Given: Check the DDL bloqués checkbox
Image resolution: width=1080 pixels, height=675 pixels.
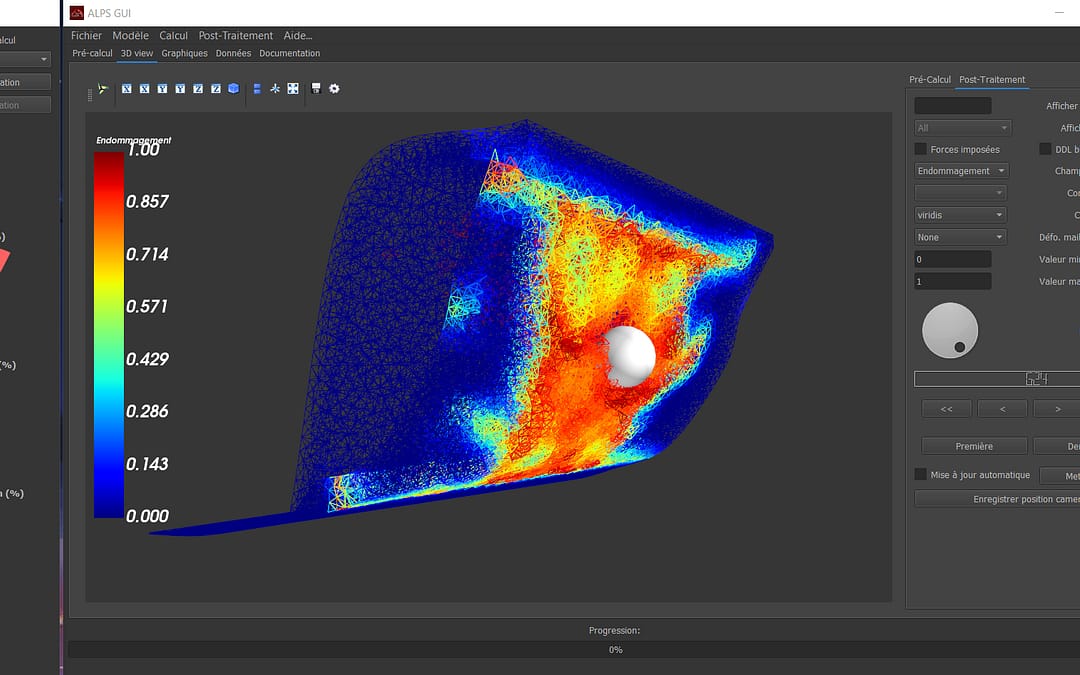Looking at the screenshot, I should coord(1045,149).
